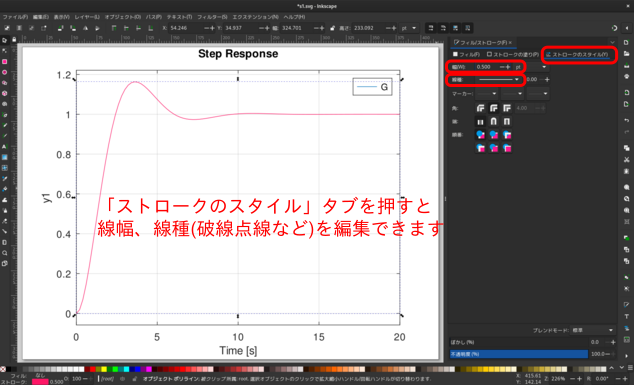Click Print icon in command bar
This screenshot has height=385, width=634.
626,76
